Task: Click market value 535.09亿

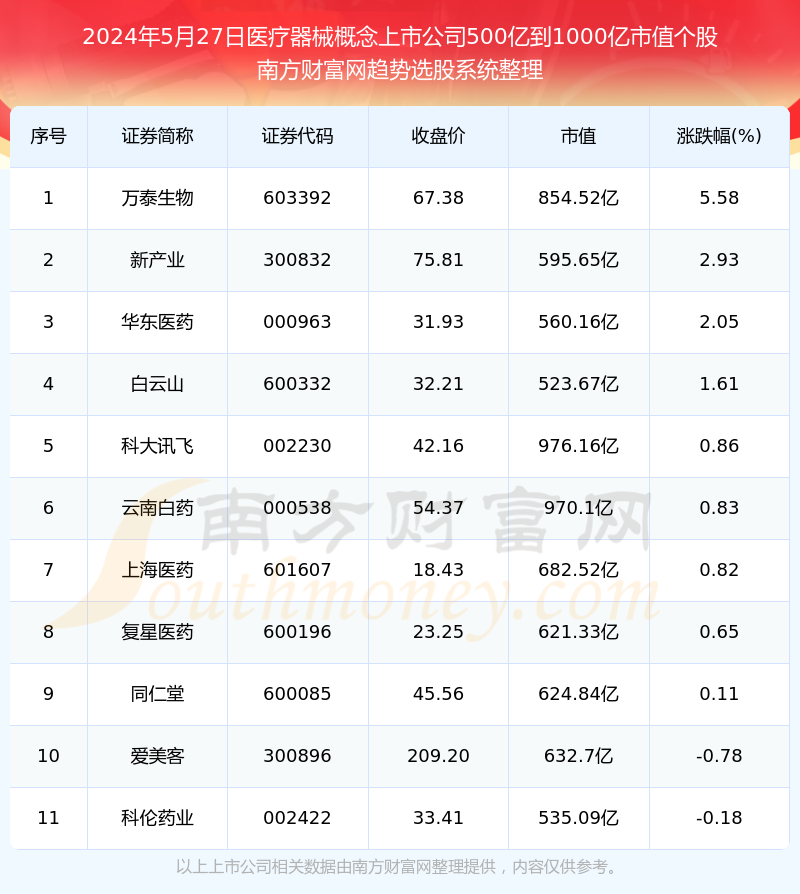Action: point(579,818)
